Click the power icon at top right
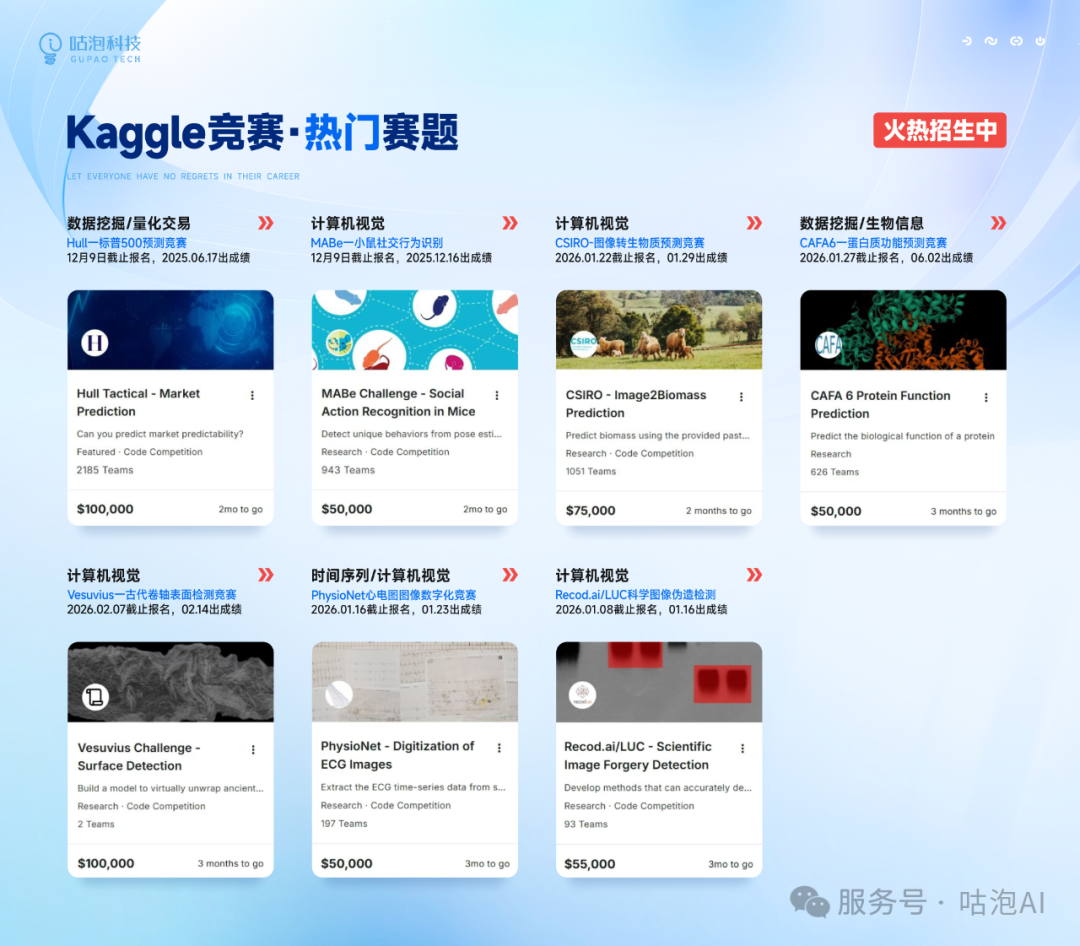Viewport: 1080px width, 946px height. pos(1040,41)
